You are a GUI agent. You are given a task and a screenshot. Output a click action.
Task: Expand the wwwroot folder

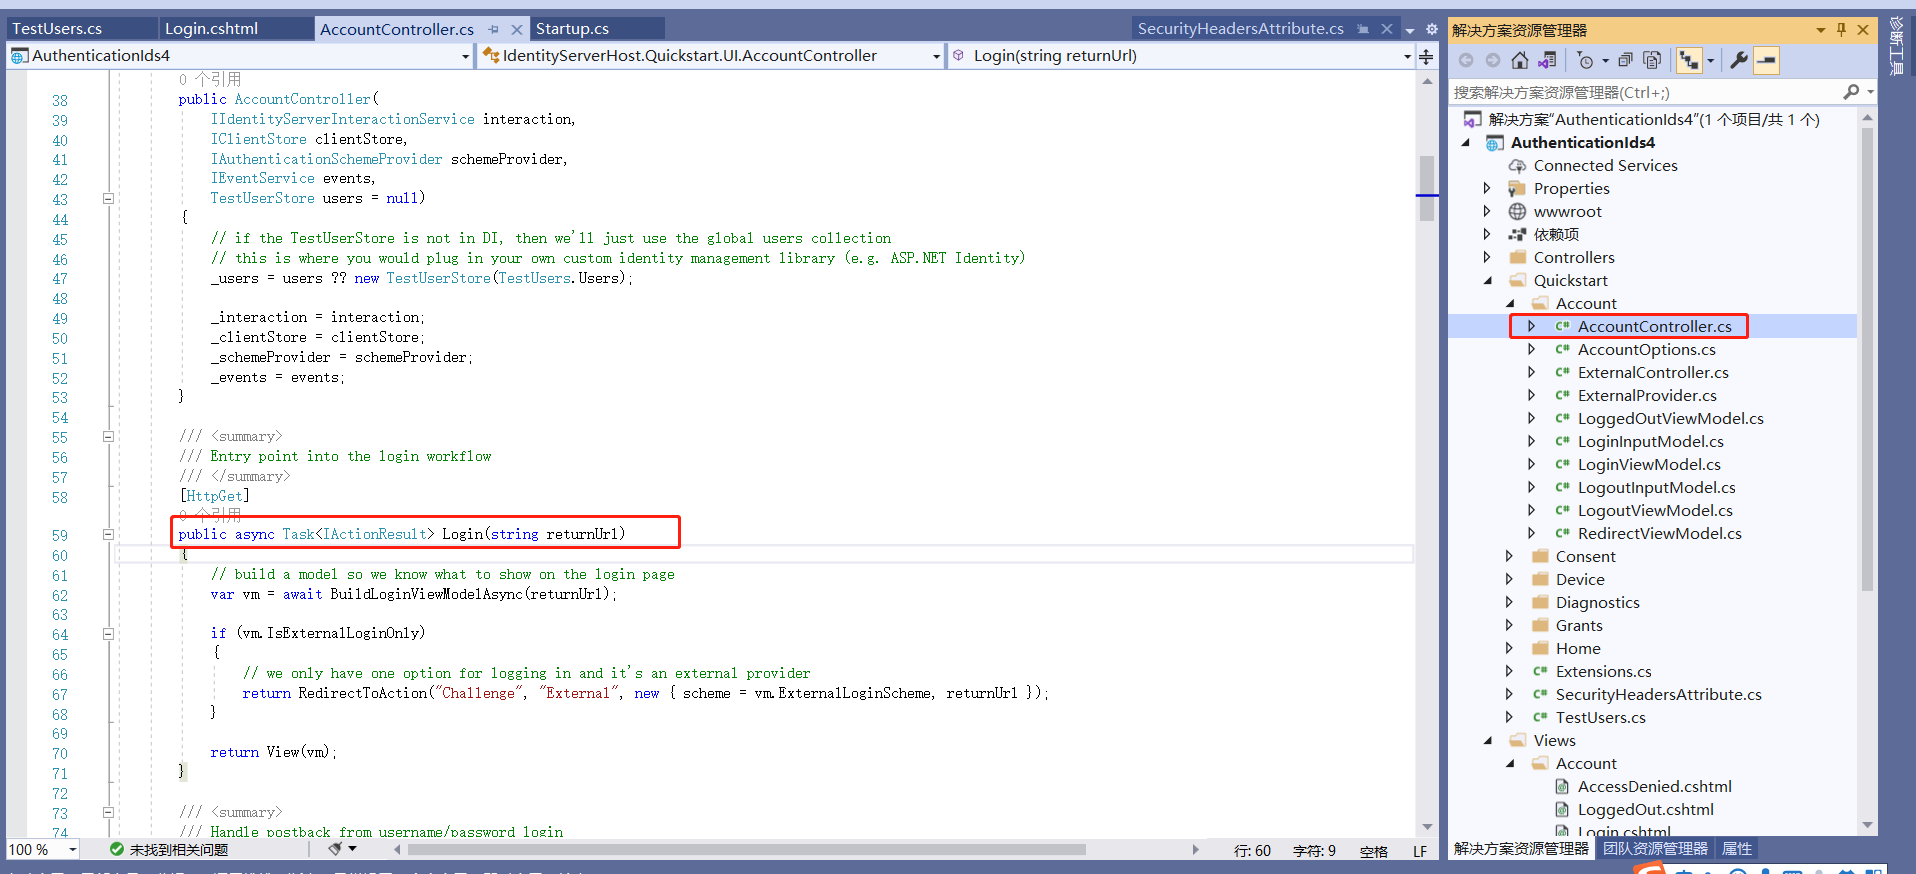click(x=1487, y=211)
